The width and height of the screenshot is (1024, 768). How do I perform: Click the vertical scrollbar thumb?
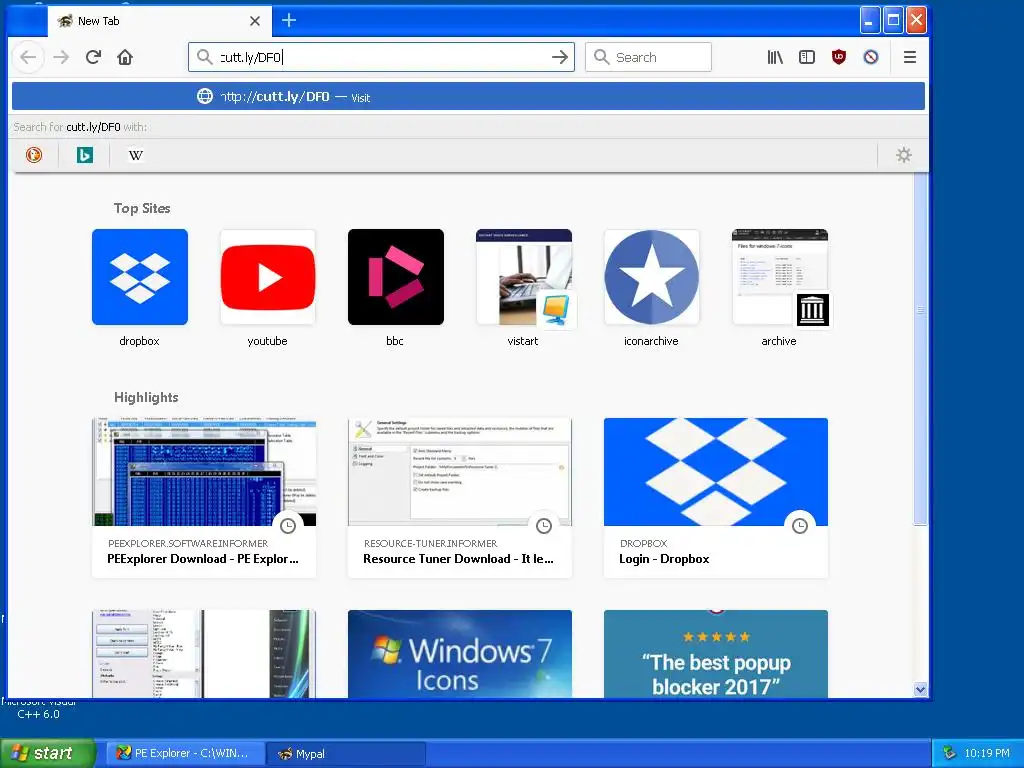coord(920,349)
